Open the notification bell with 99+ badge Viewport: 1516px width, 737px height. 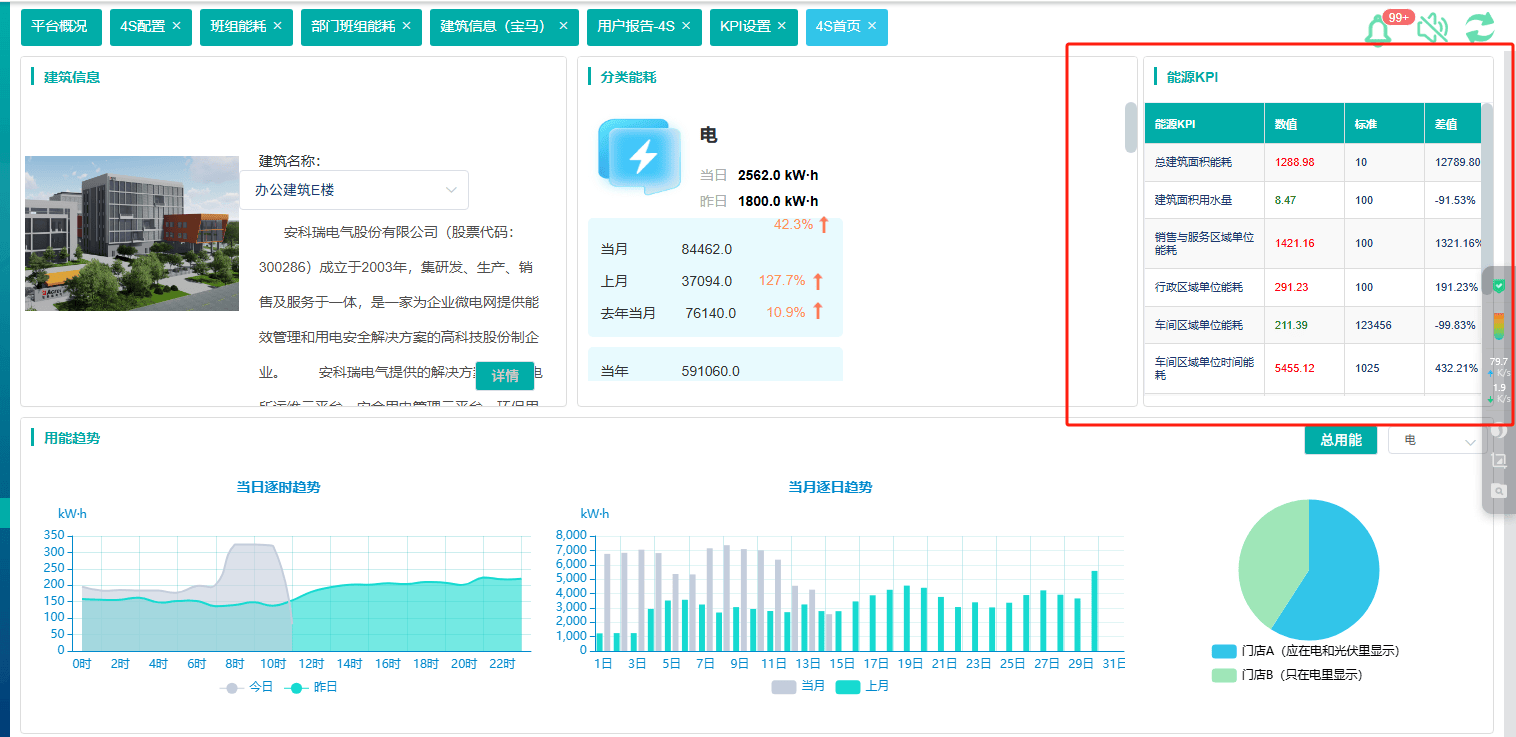[x=1379, y=29]
